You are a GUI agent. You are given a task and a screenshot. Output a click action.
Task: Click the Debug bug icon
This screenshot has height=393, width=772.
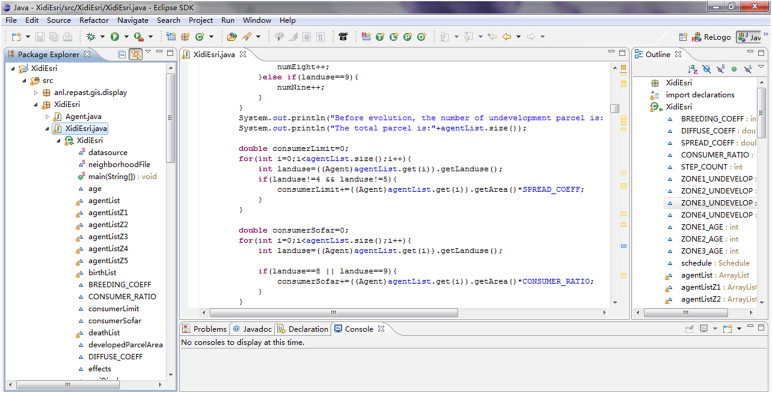(91, 37)
